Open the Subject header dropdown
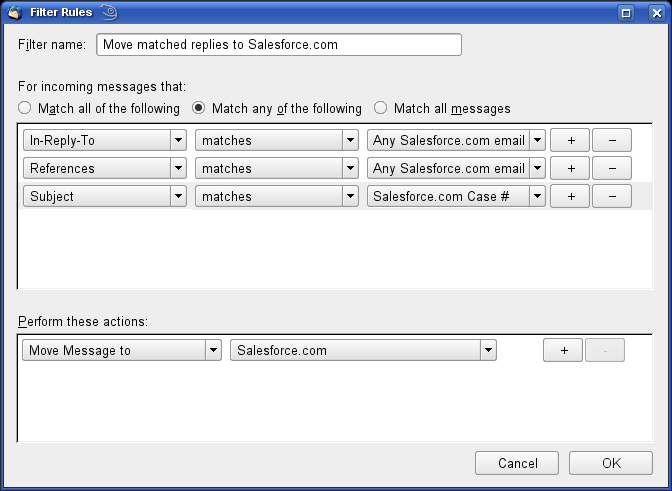The width and height of the screenshot is (672, 491). [x=105, y=196]
